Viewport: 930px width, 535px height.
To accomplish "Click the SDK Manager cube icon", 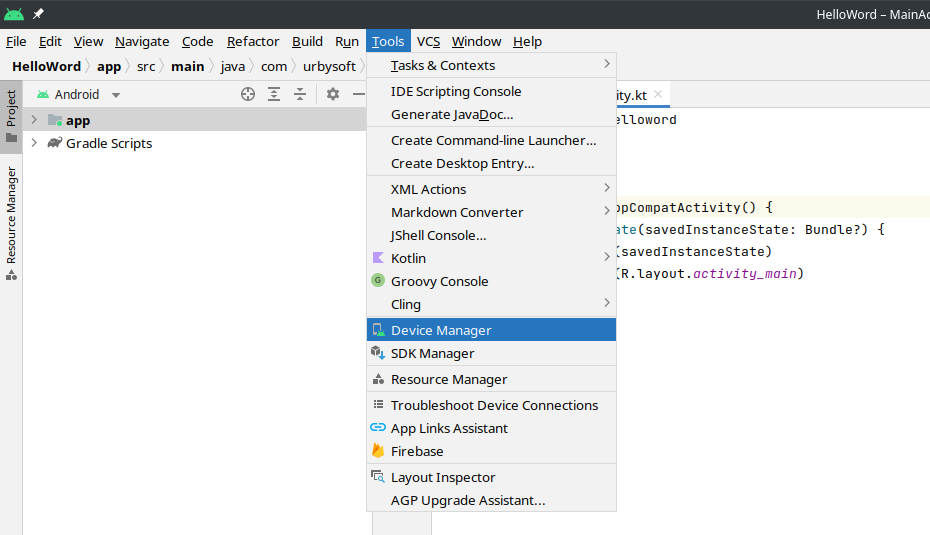I will (378, 353).
